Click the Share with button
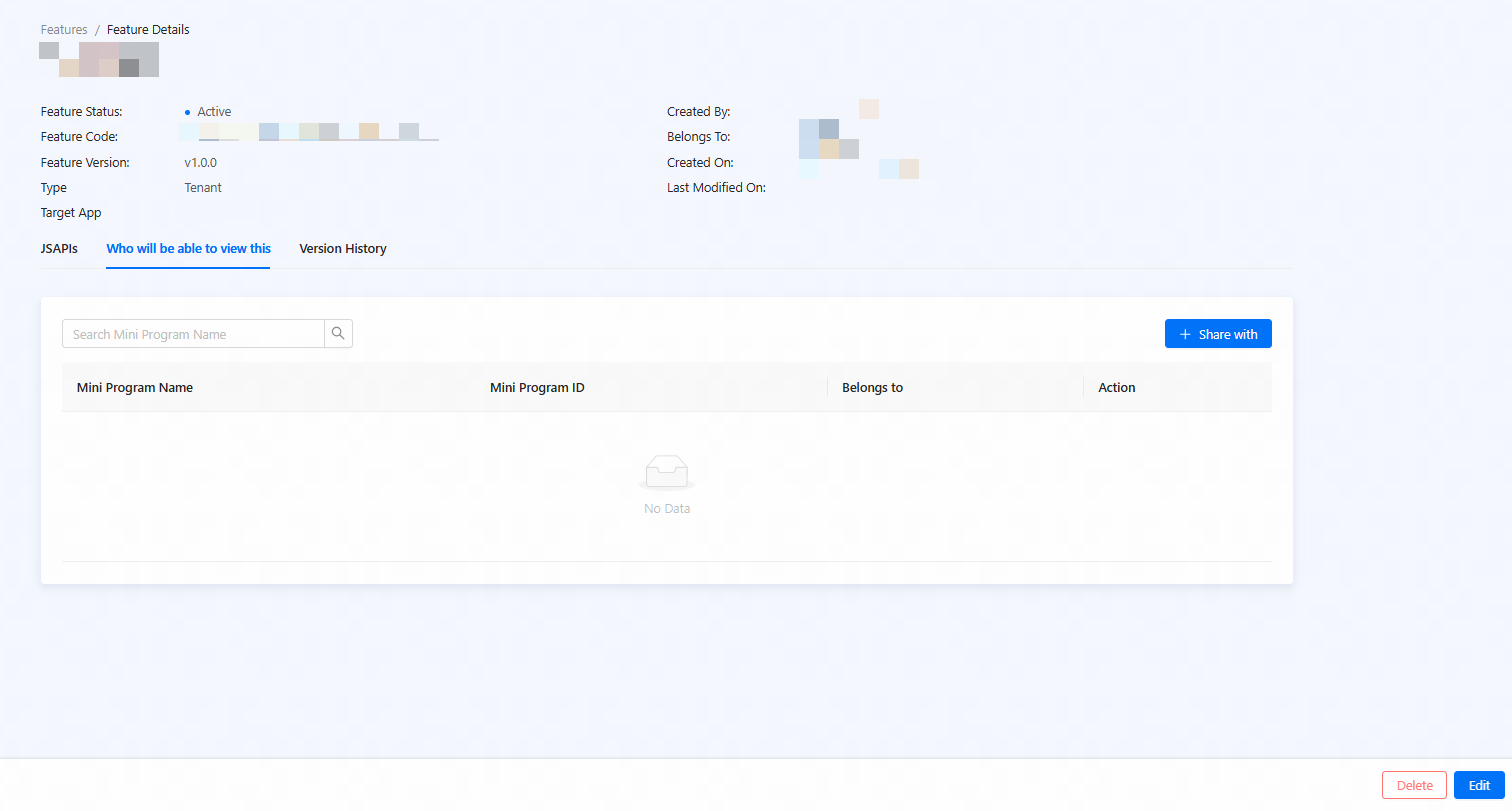 tap(1218, 334)
